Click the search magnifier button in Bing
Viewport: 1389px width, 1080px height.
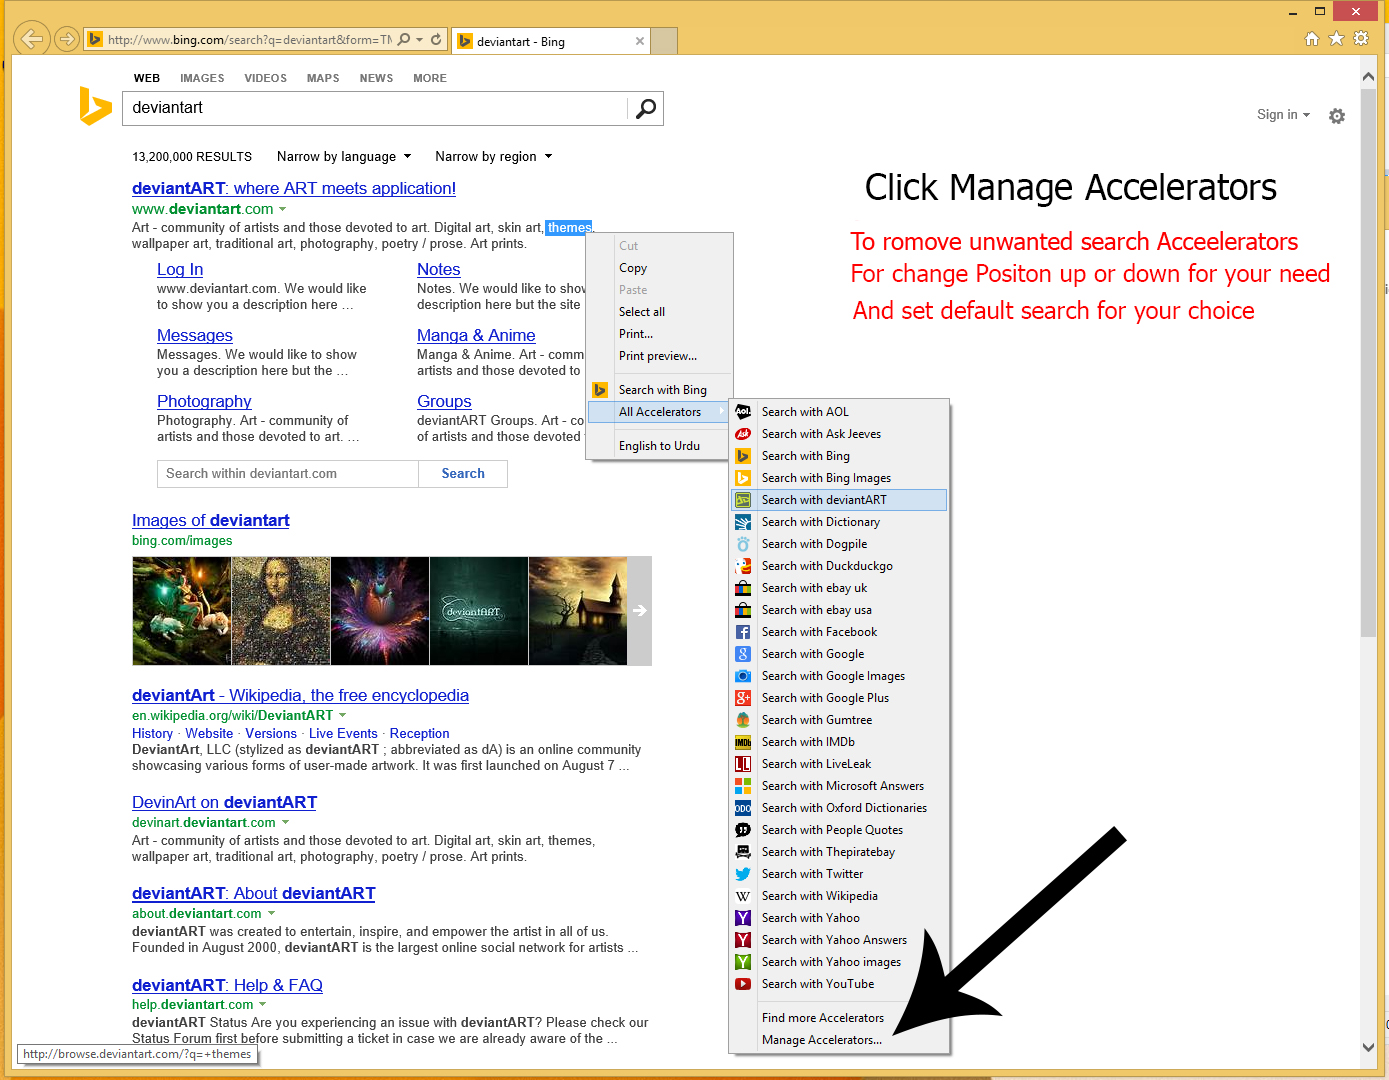pyautogui.click(x=646, y=108)
